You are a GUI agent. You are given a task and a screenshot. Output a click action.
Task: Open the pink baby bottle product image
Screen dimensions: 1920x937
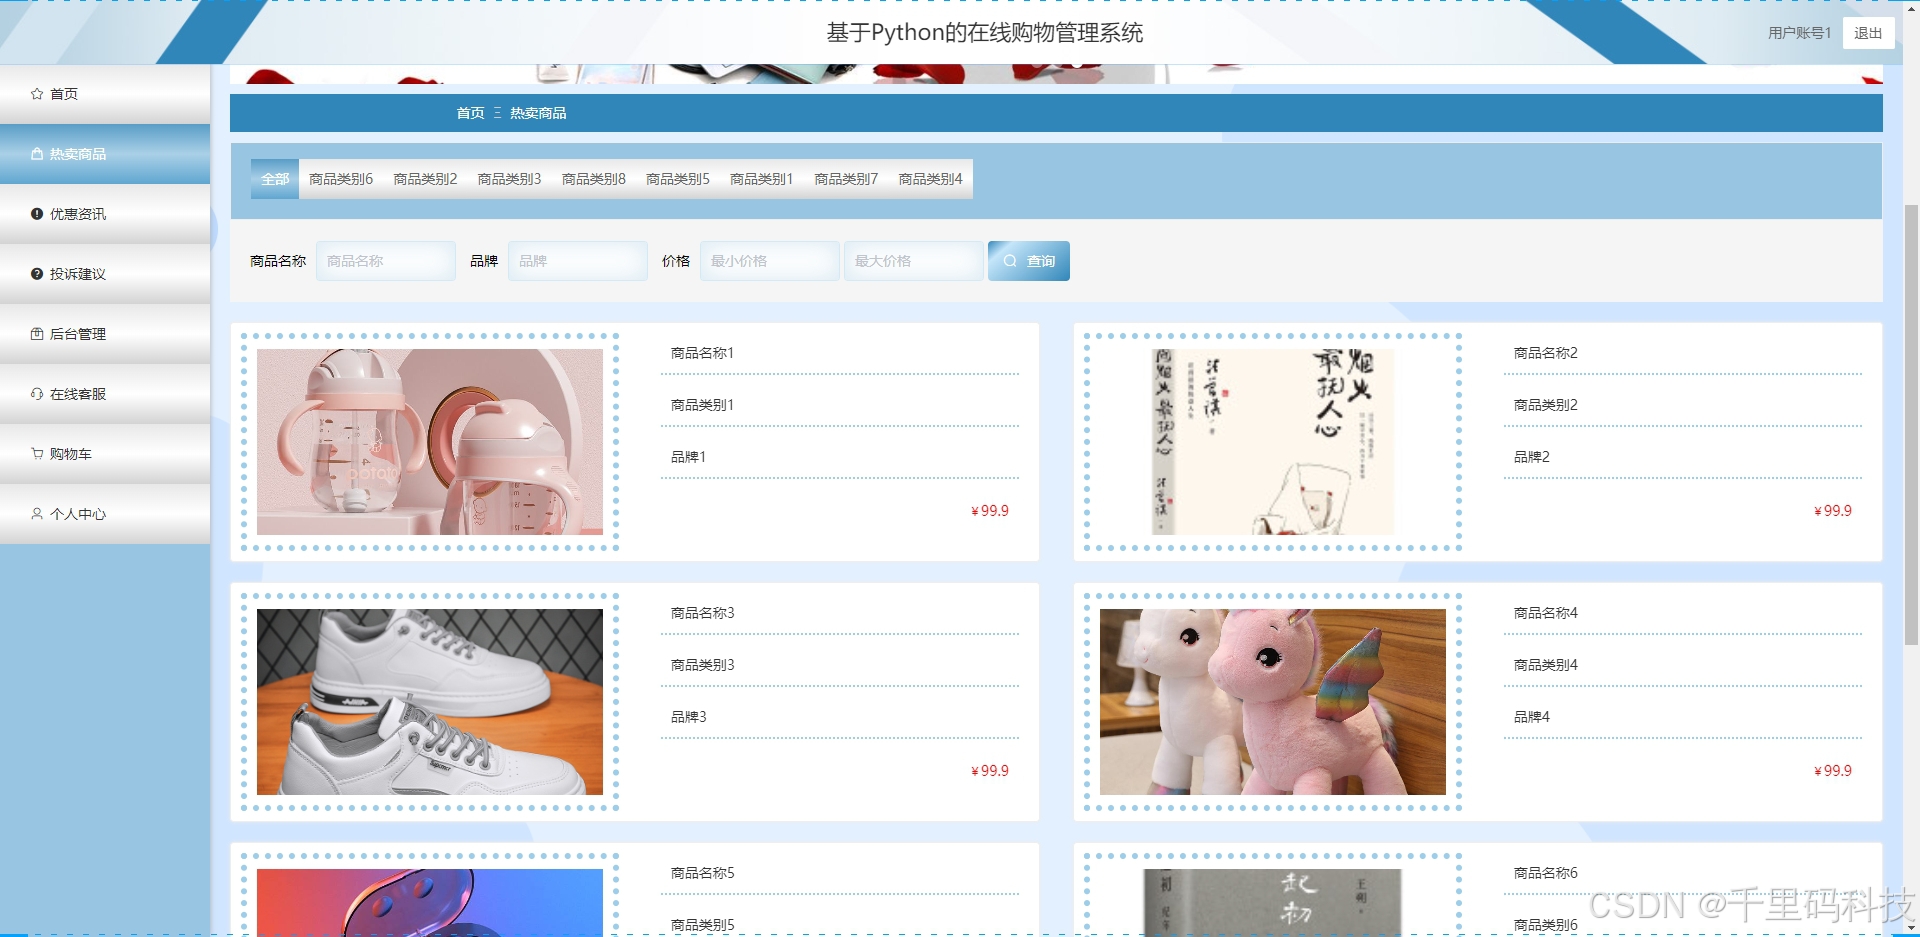coord(430,442)
